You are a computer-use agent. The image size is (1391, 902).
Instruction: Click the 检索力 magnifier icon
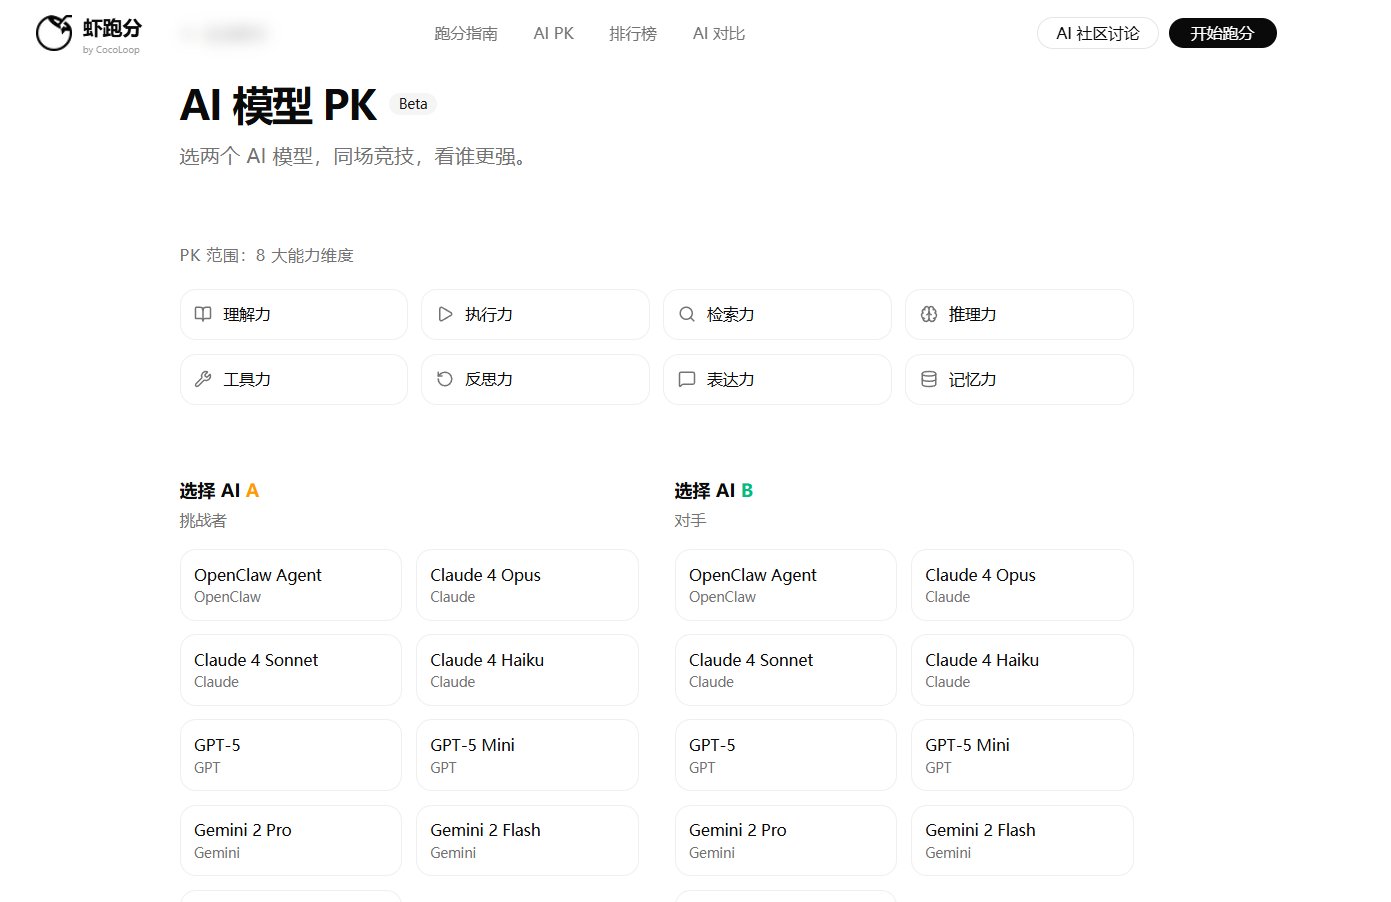coord(686,314)
